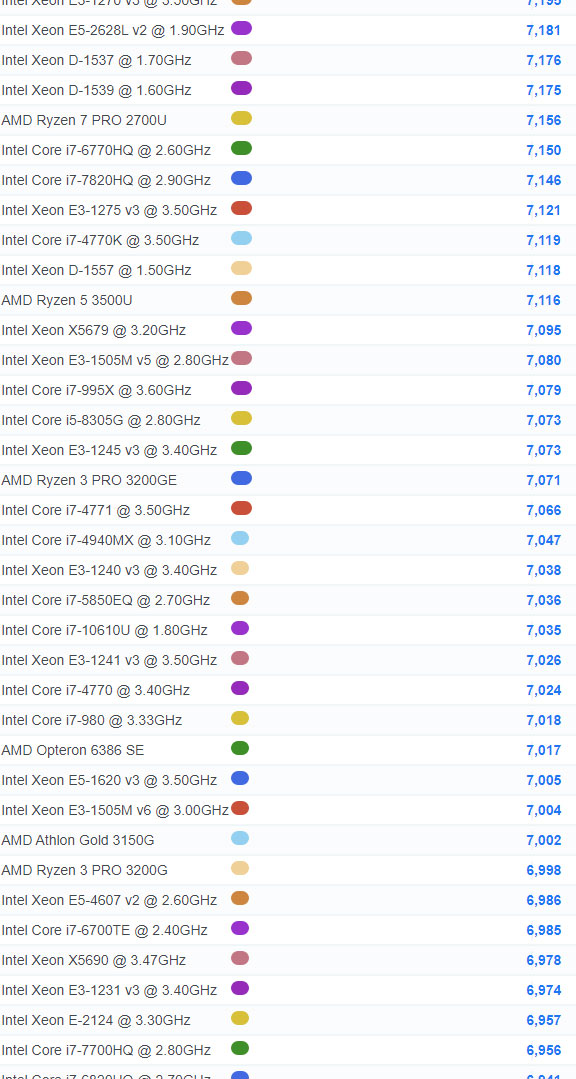
Task: Click the yellow swatch beside Ryzen 7 PRO 2700U
Action: point(242,118)
